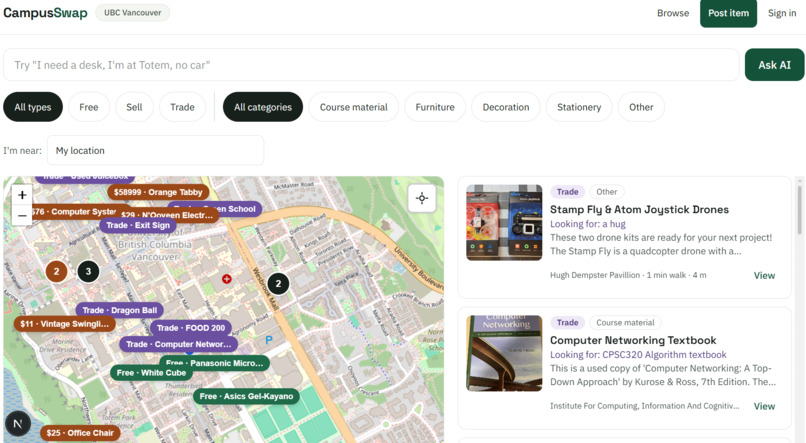Filter by Furniture category

(435, 107)
